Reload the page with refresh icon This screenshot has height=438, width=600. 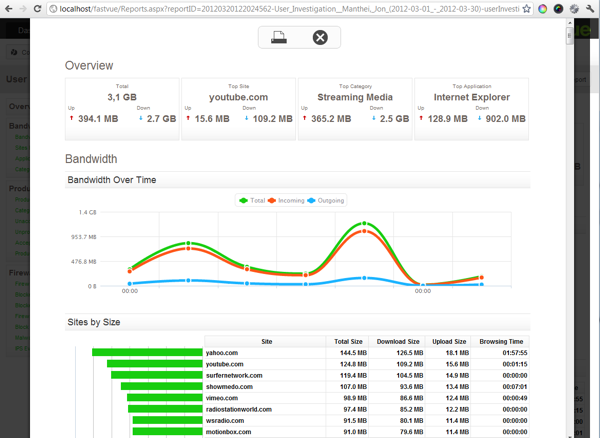click(x=37, y=8)
